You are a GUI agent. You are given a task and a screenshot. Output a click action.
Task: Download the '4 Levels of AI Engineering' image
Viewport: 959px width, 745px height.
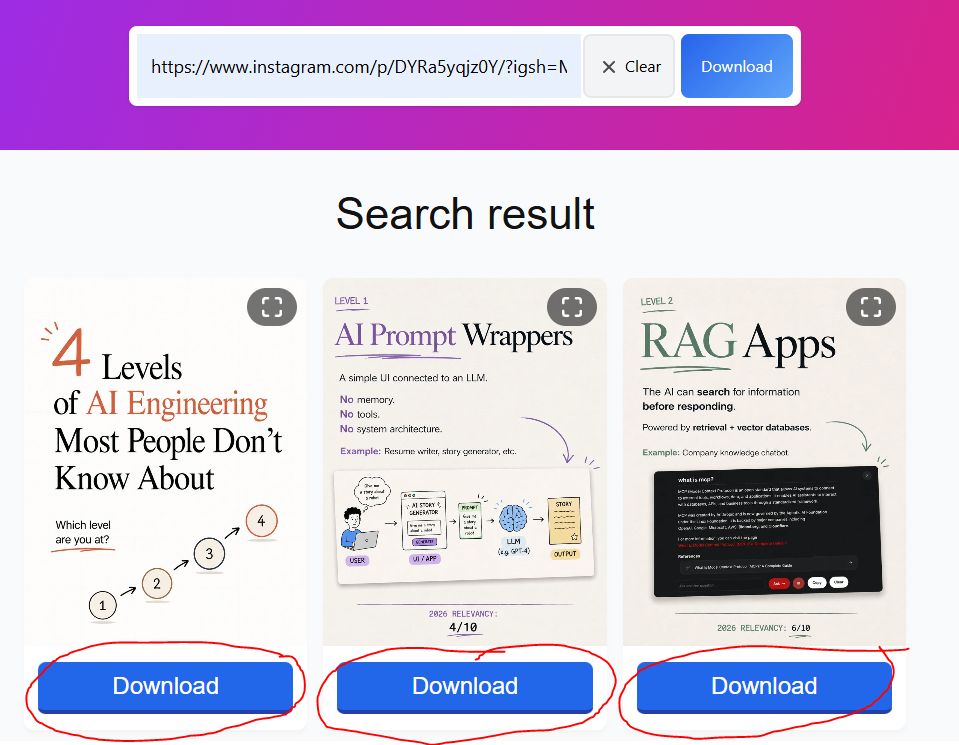166,687
